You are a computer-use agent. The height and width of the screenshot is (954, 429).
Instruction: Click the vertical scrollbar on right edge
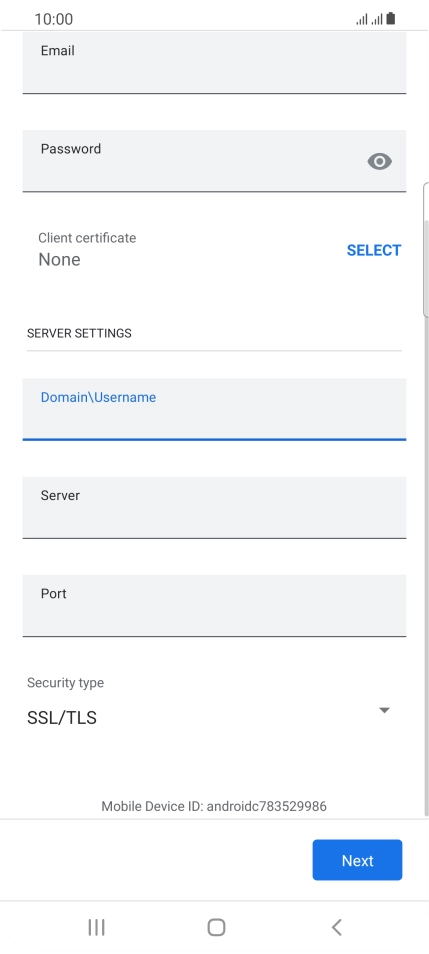[x=426, y=249]
